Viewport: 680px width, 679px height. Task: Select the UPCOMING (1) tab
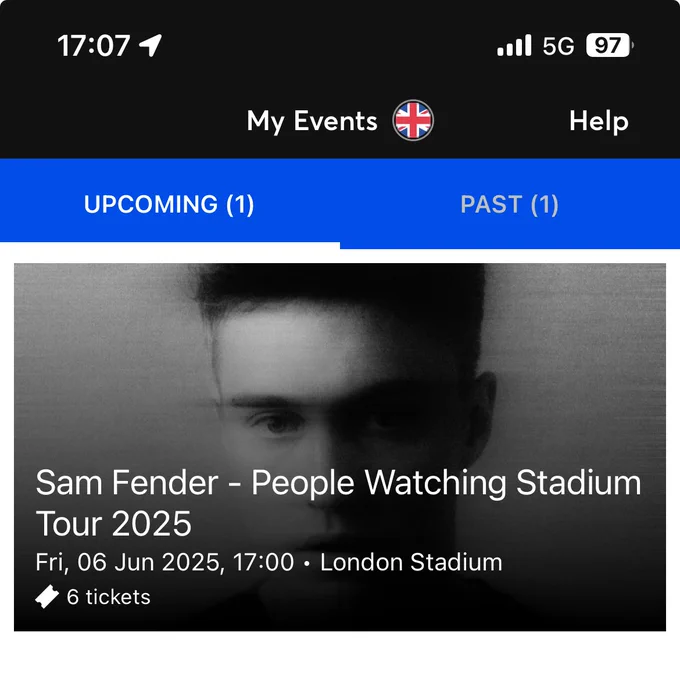coord(169,204)
